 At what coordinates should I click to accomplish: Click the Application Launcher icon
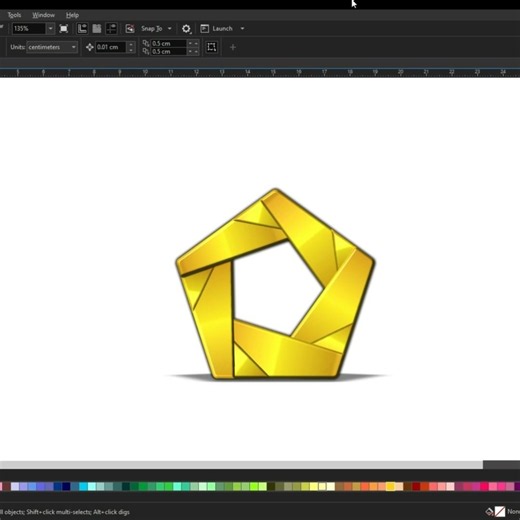204,29
